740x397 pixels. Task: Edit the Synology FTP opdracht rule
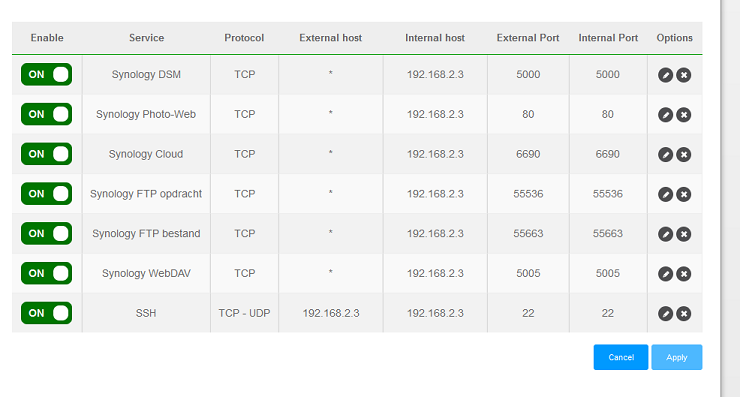pyautogui.click(x=665, y=194)
